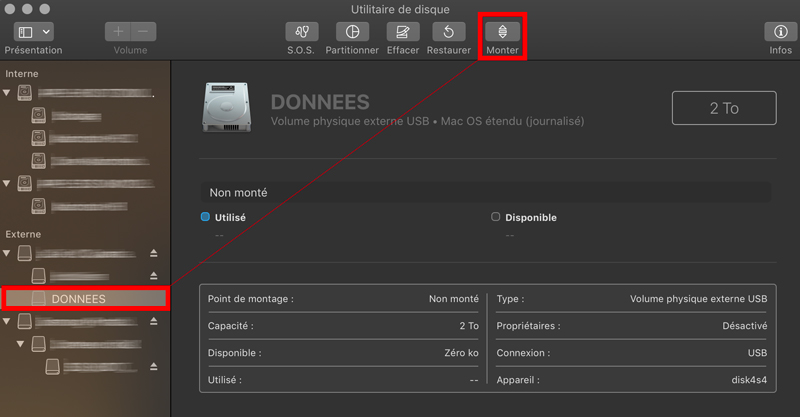Open the Présentation view dropdown
The width and height of the screenshot is (800, 417).
tap(33, 32)
